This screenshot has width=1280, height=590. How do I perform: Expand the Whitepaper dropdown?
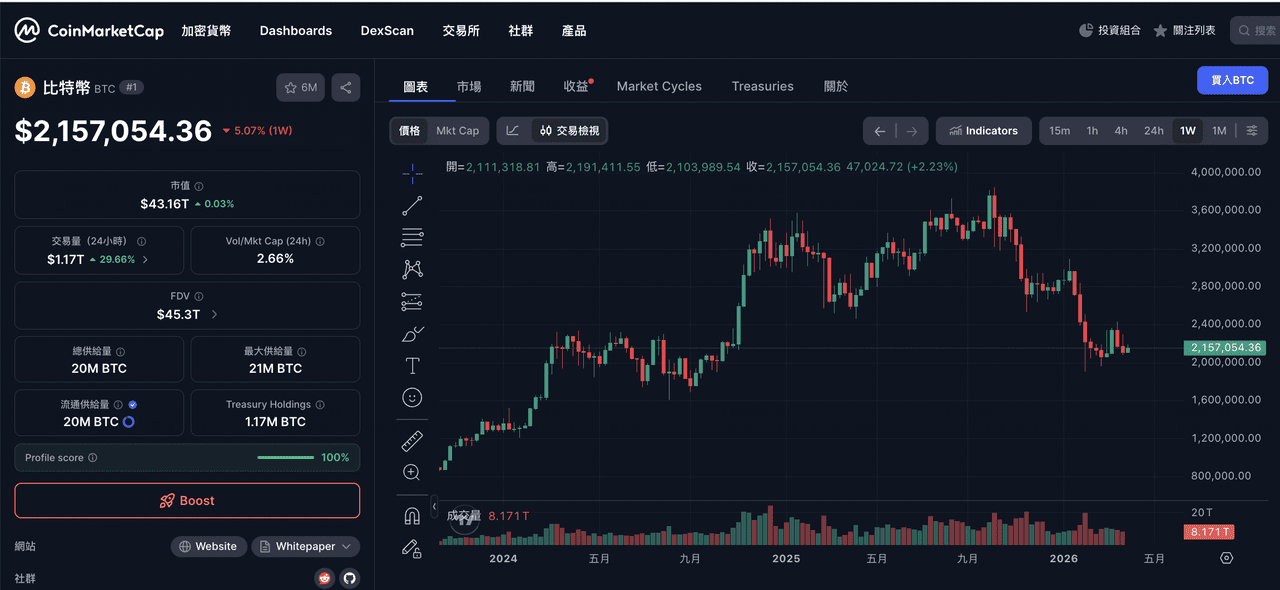(306, 547)
